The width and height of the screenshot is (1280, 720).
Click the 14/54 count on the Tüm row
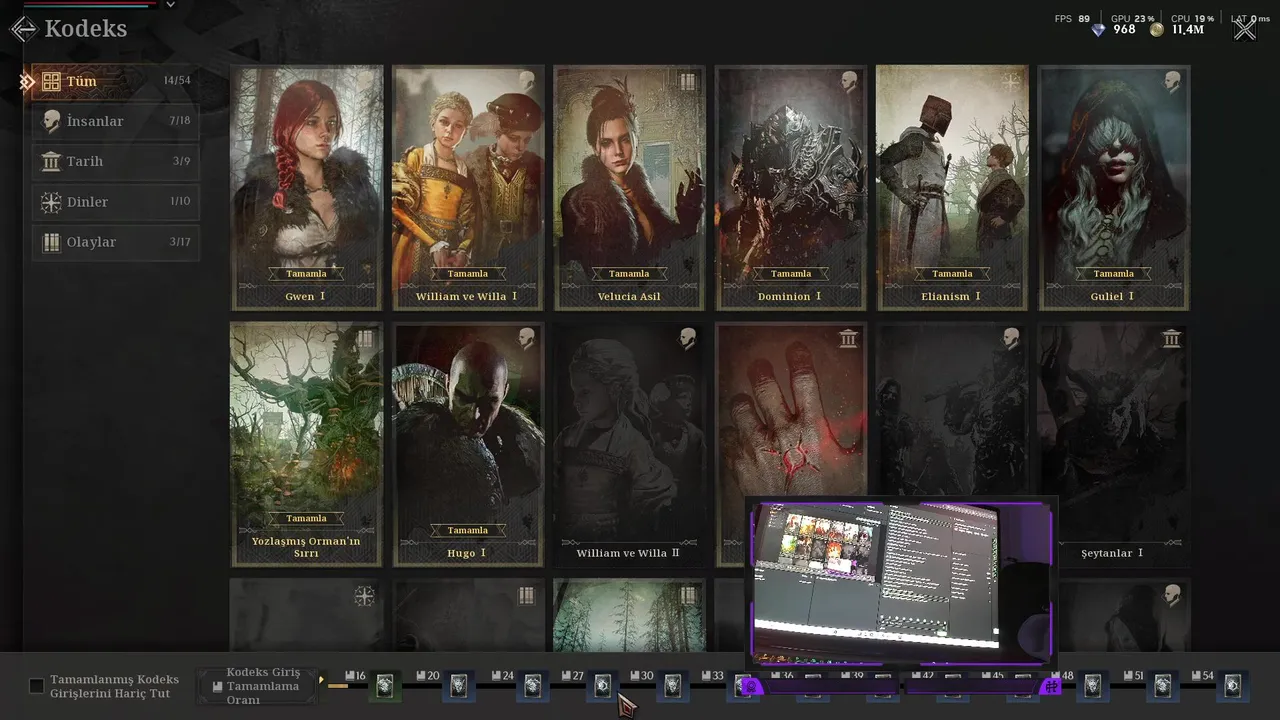pyautogui.click(x=177, y=80)
